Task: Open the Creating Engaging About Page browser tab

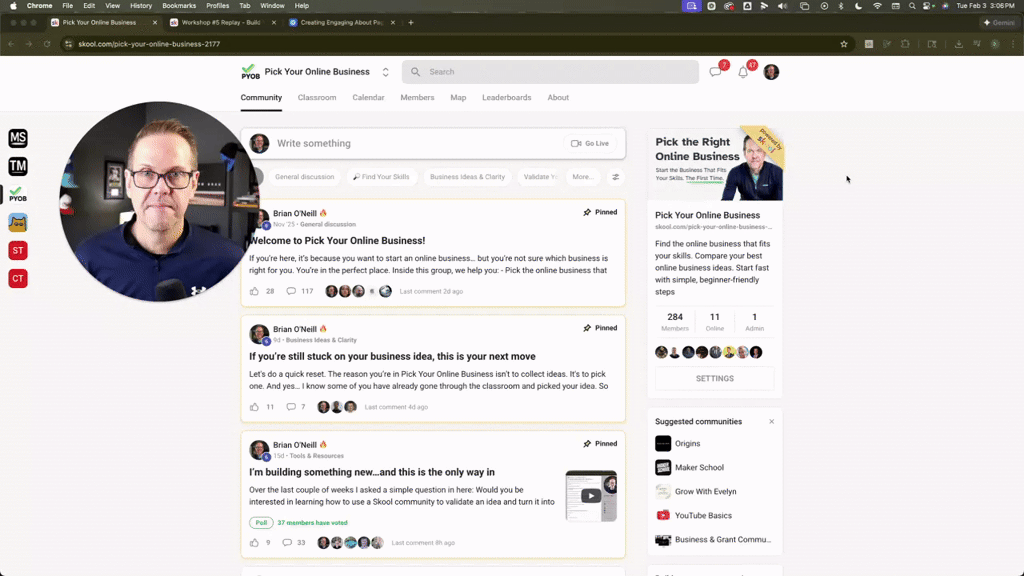Action: coord(342,22)
